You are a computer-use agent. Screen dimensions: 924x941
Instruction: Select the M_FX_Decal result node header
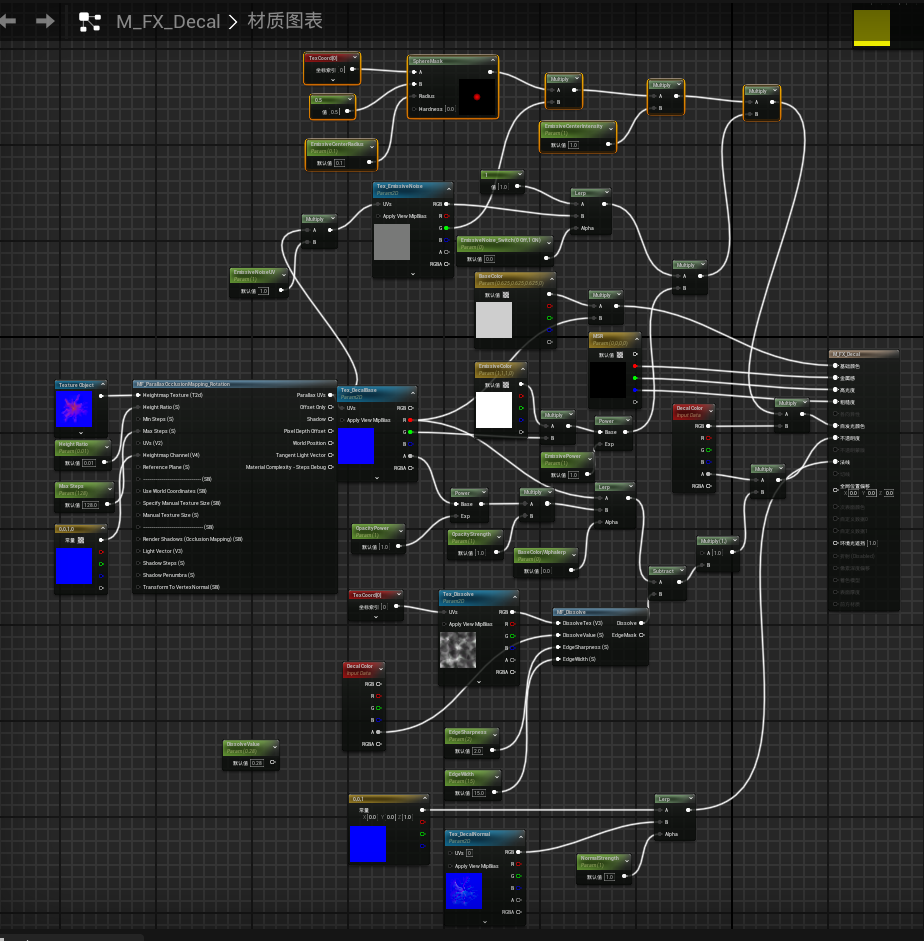pyautogui.click(x=863, y=354)
